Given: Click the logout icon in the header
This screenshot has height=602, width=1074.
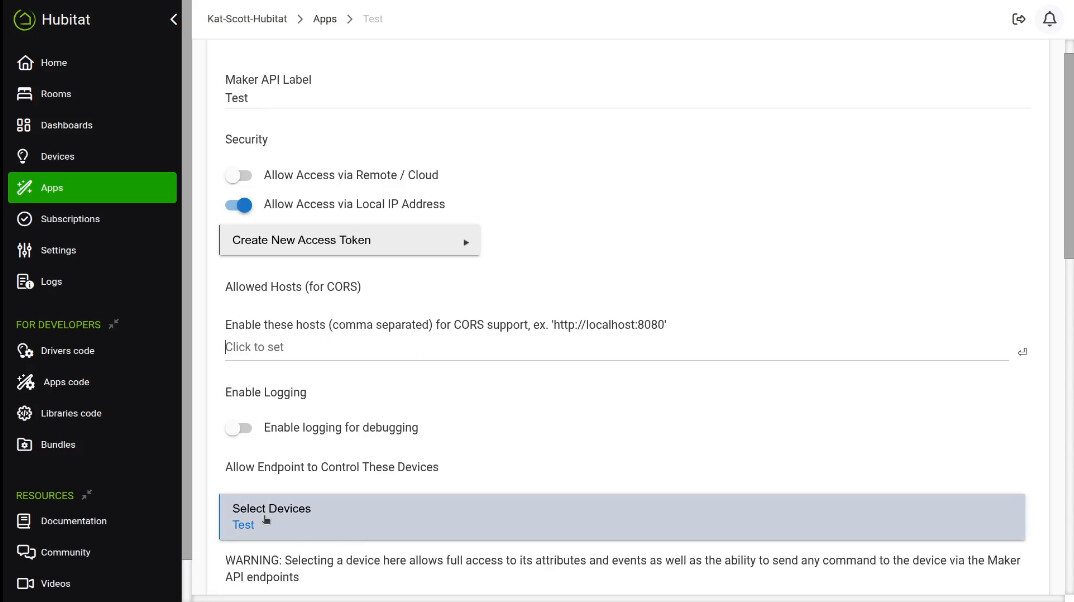Looking at the screenshot, I should click(x=1019, y=19).
